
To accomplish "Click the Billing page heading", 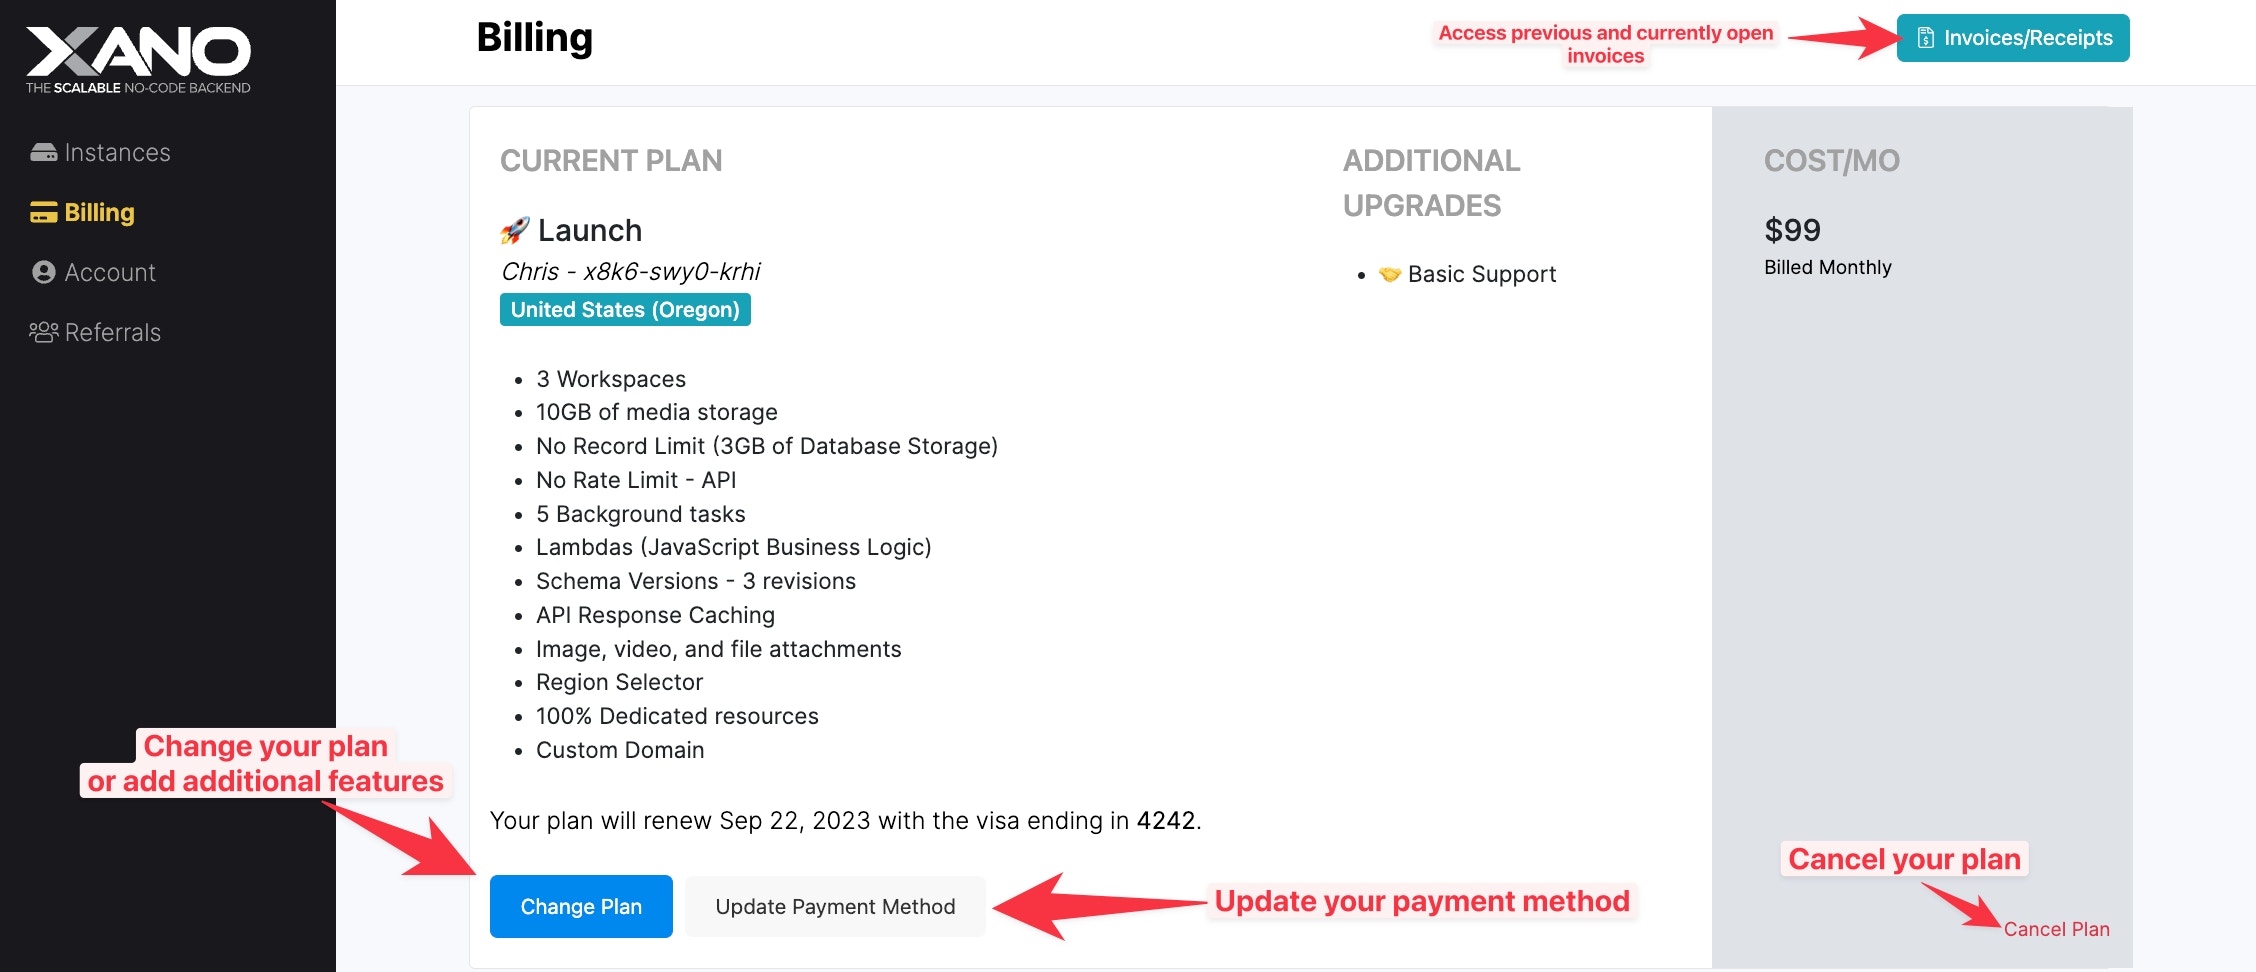I will (x=535, y=38).
